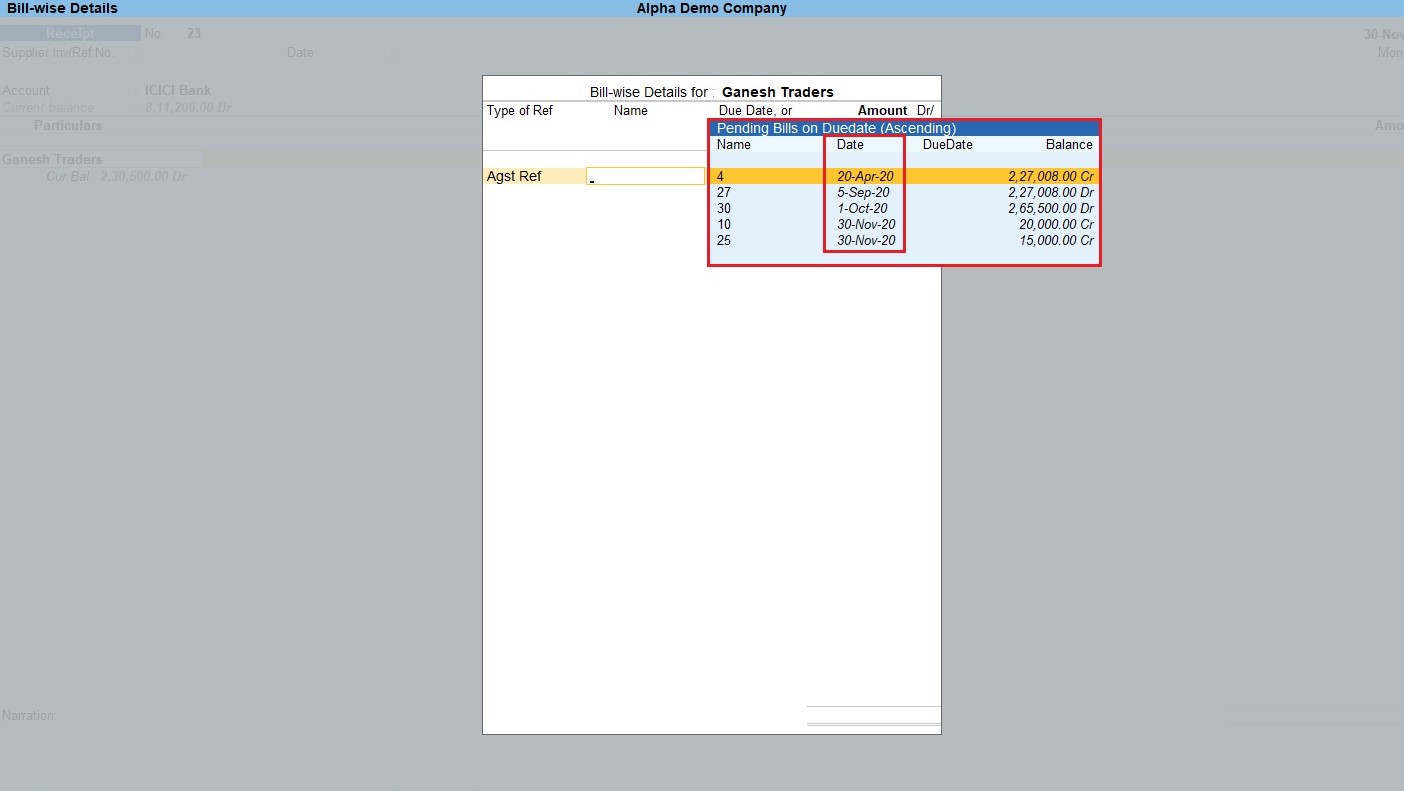Click the Pending Bills on Duedate header bar
Screen dimensions: 1404x791
click(836, 128)
